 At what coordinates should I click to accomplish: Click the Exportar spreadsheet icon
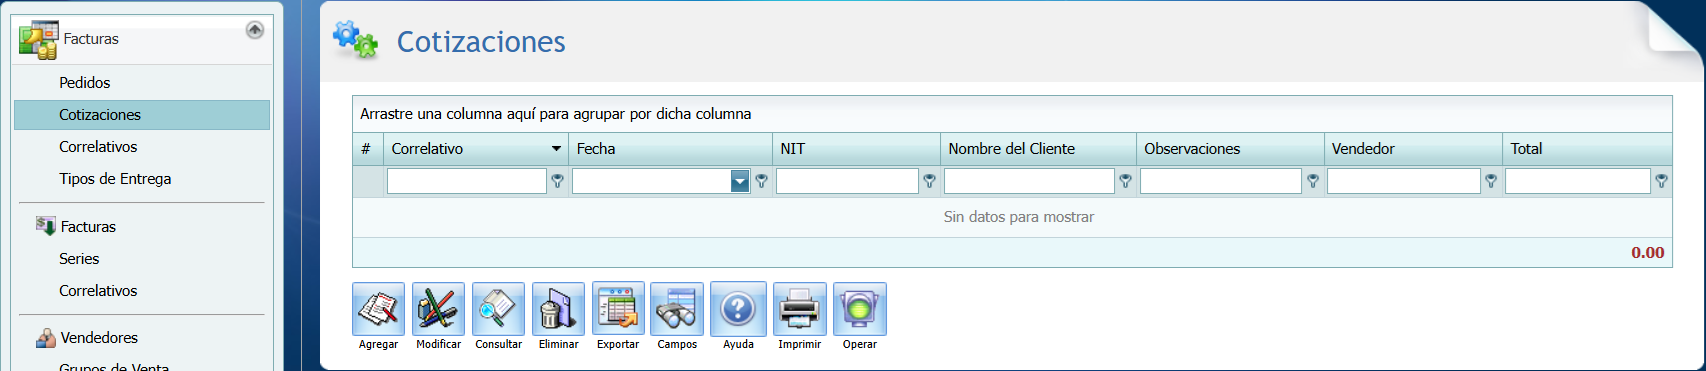coord(618,309)
